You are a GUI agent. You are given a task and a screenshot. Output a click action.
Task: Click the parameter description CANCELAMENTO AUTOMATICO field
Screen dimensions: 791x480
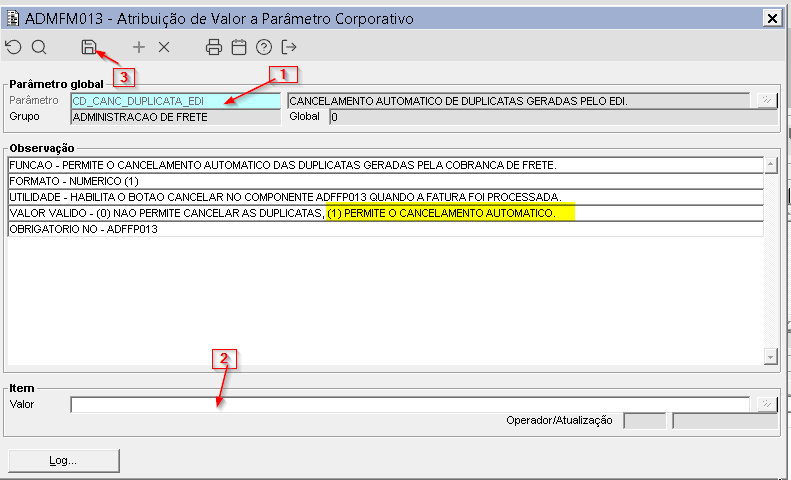(519, 101)
